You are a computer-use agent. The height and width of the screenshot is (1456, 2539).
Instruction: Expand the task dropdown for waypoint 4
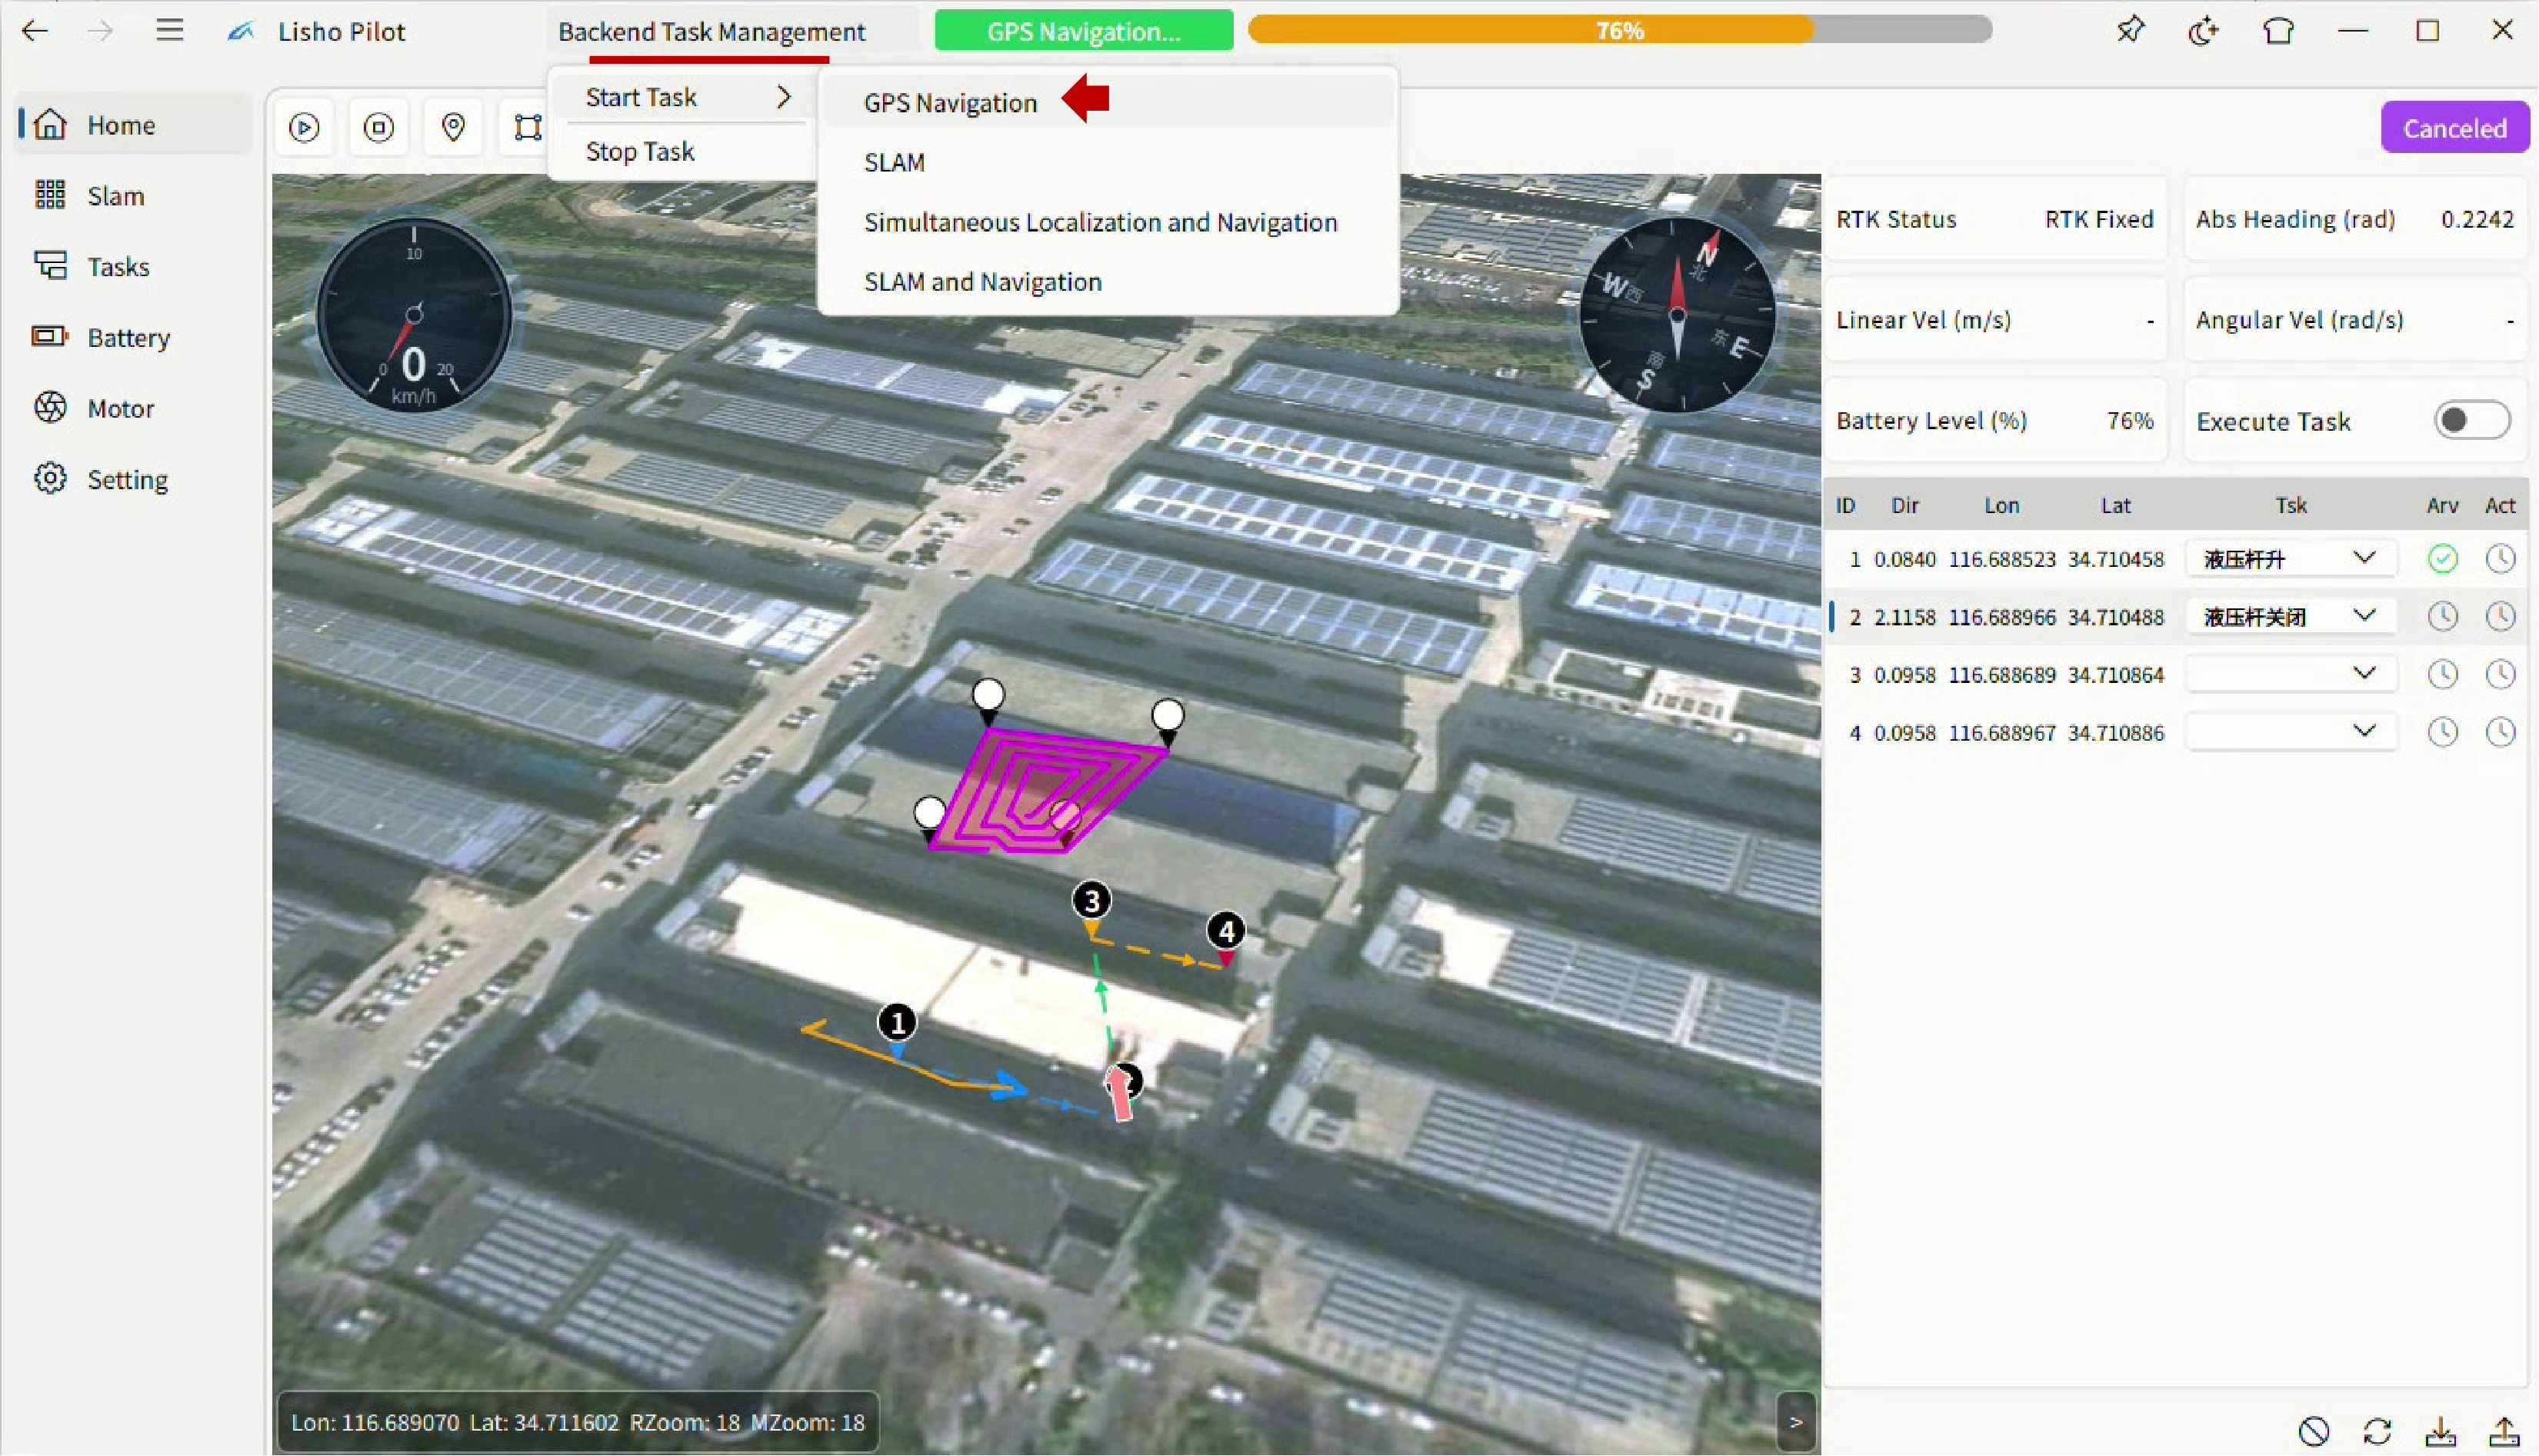click(x=2290, y=732)
